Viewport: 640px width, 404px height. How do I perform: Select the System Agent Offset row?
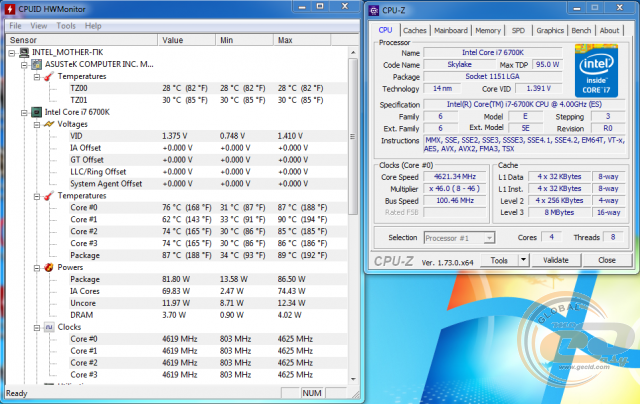click(208, 184)
